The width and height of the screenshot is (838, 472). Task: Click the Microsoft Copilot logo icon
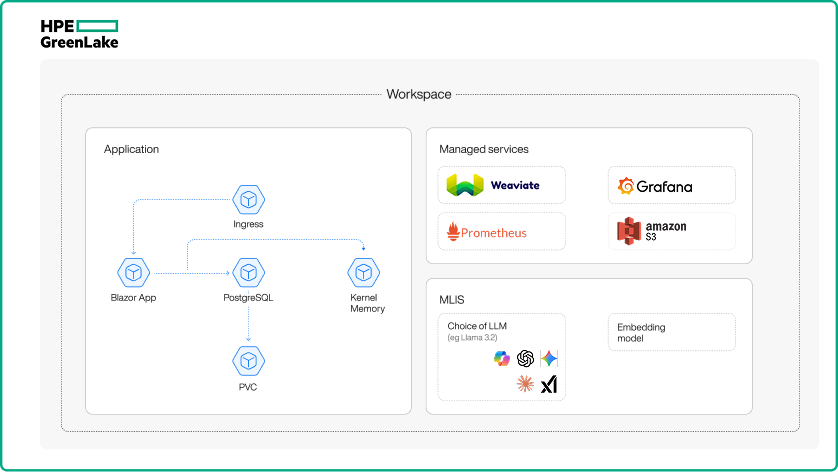pyautogui.click(x=502, y=359)
